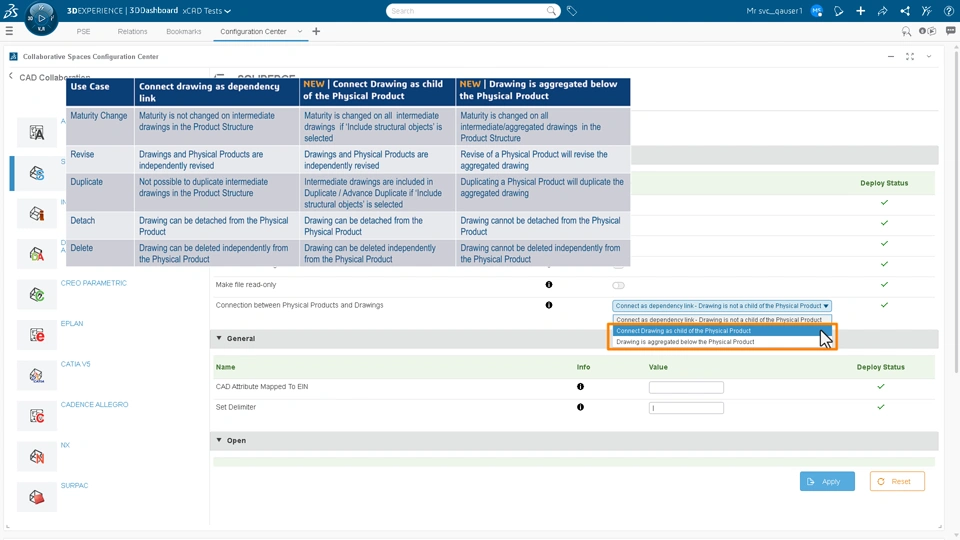
Task: Open the CADENCE ALLEGRO link
Action: click(94, 404)
